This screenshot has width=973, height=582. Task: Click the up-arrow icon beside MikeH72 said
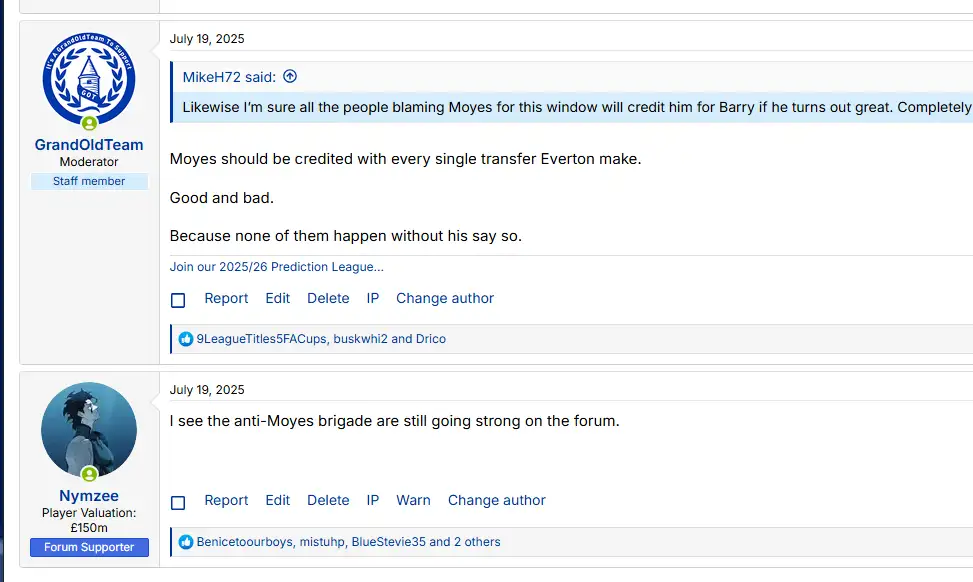coord(290,77)
